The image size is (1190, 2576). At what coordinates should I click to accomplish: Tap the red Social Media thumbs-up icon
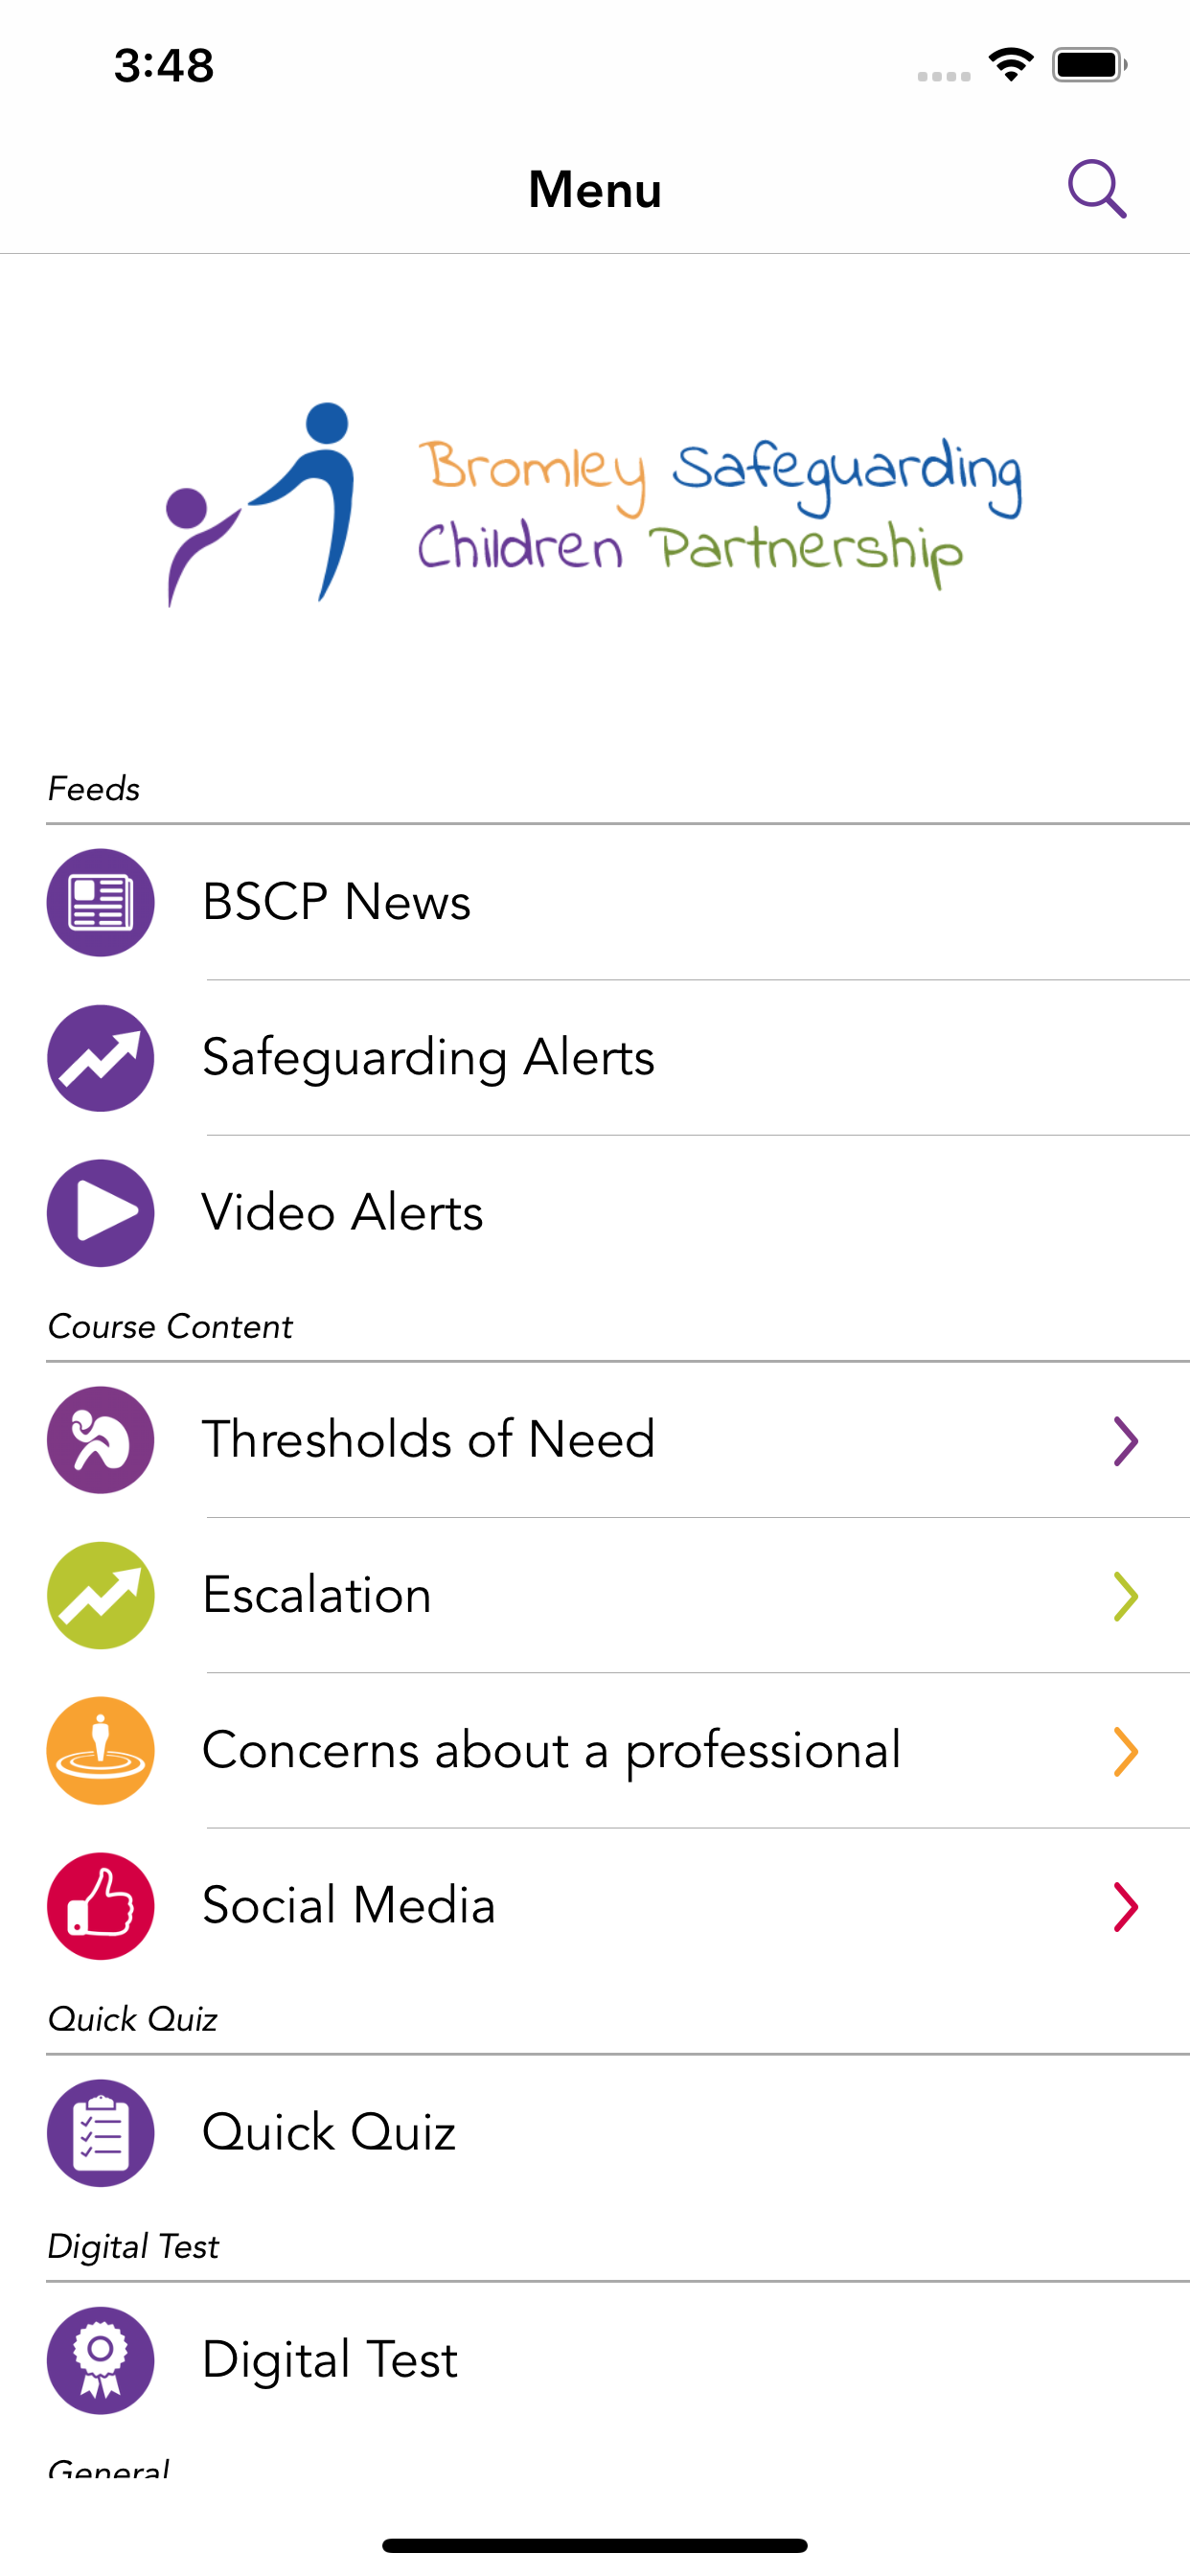point(101,1906)
